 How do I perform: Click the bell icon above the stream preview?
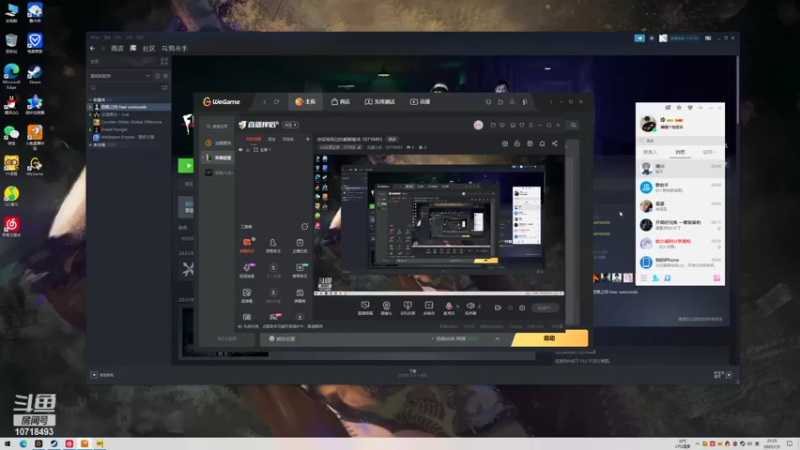point(542,144)
